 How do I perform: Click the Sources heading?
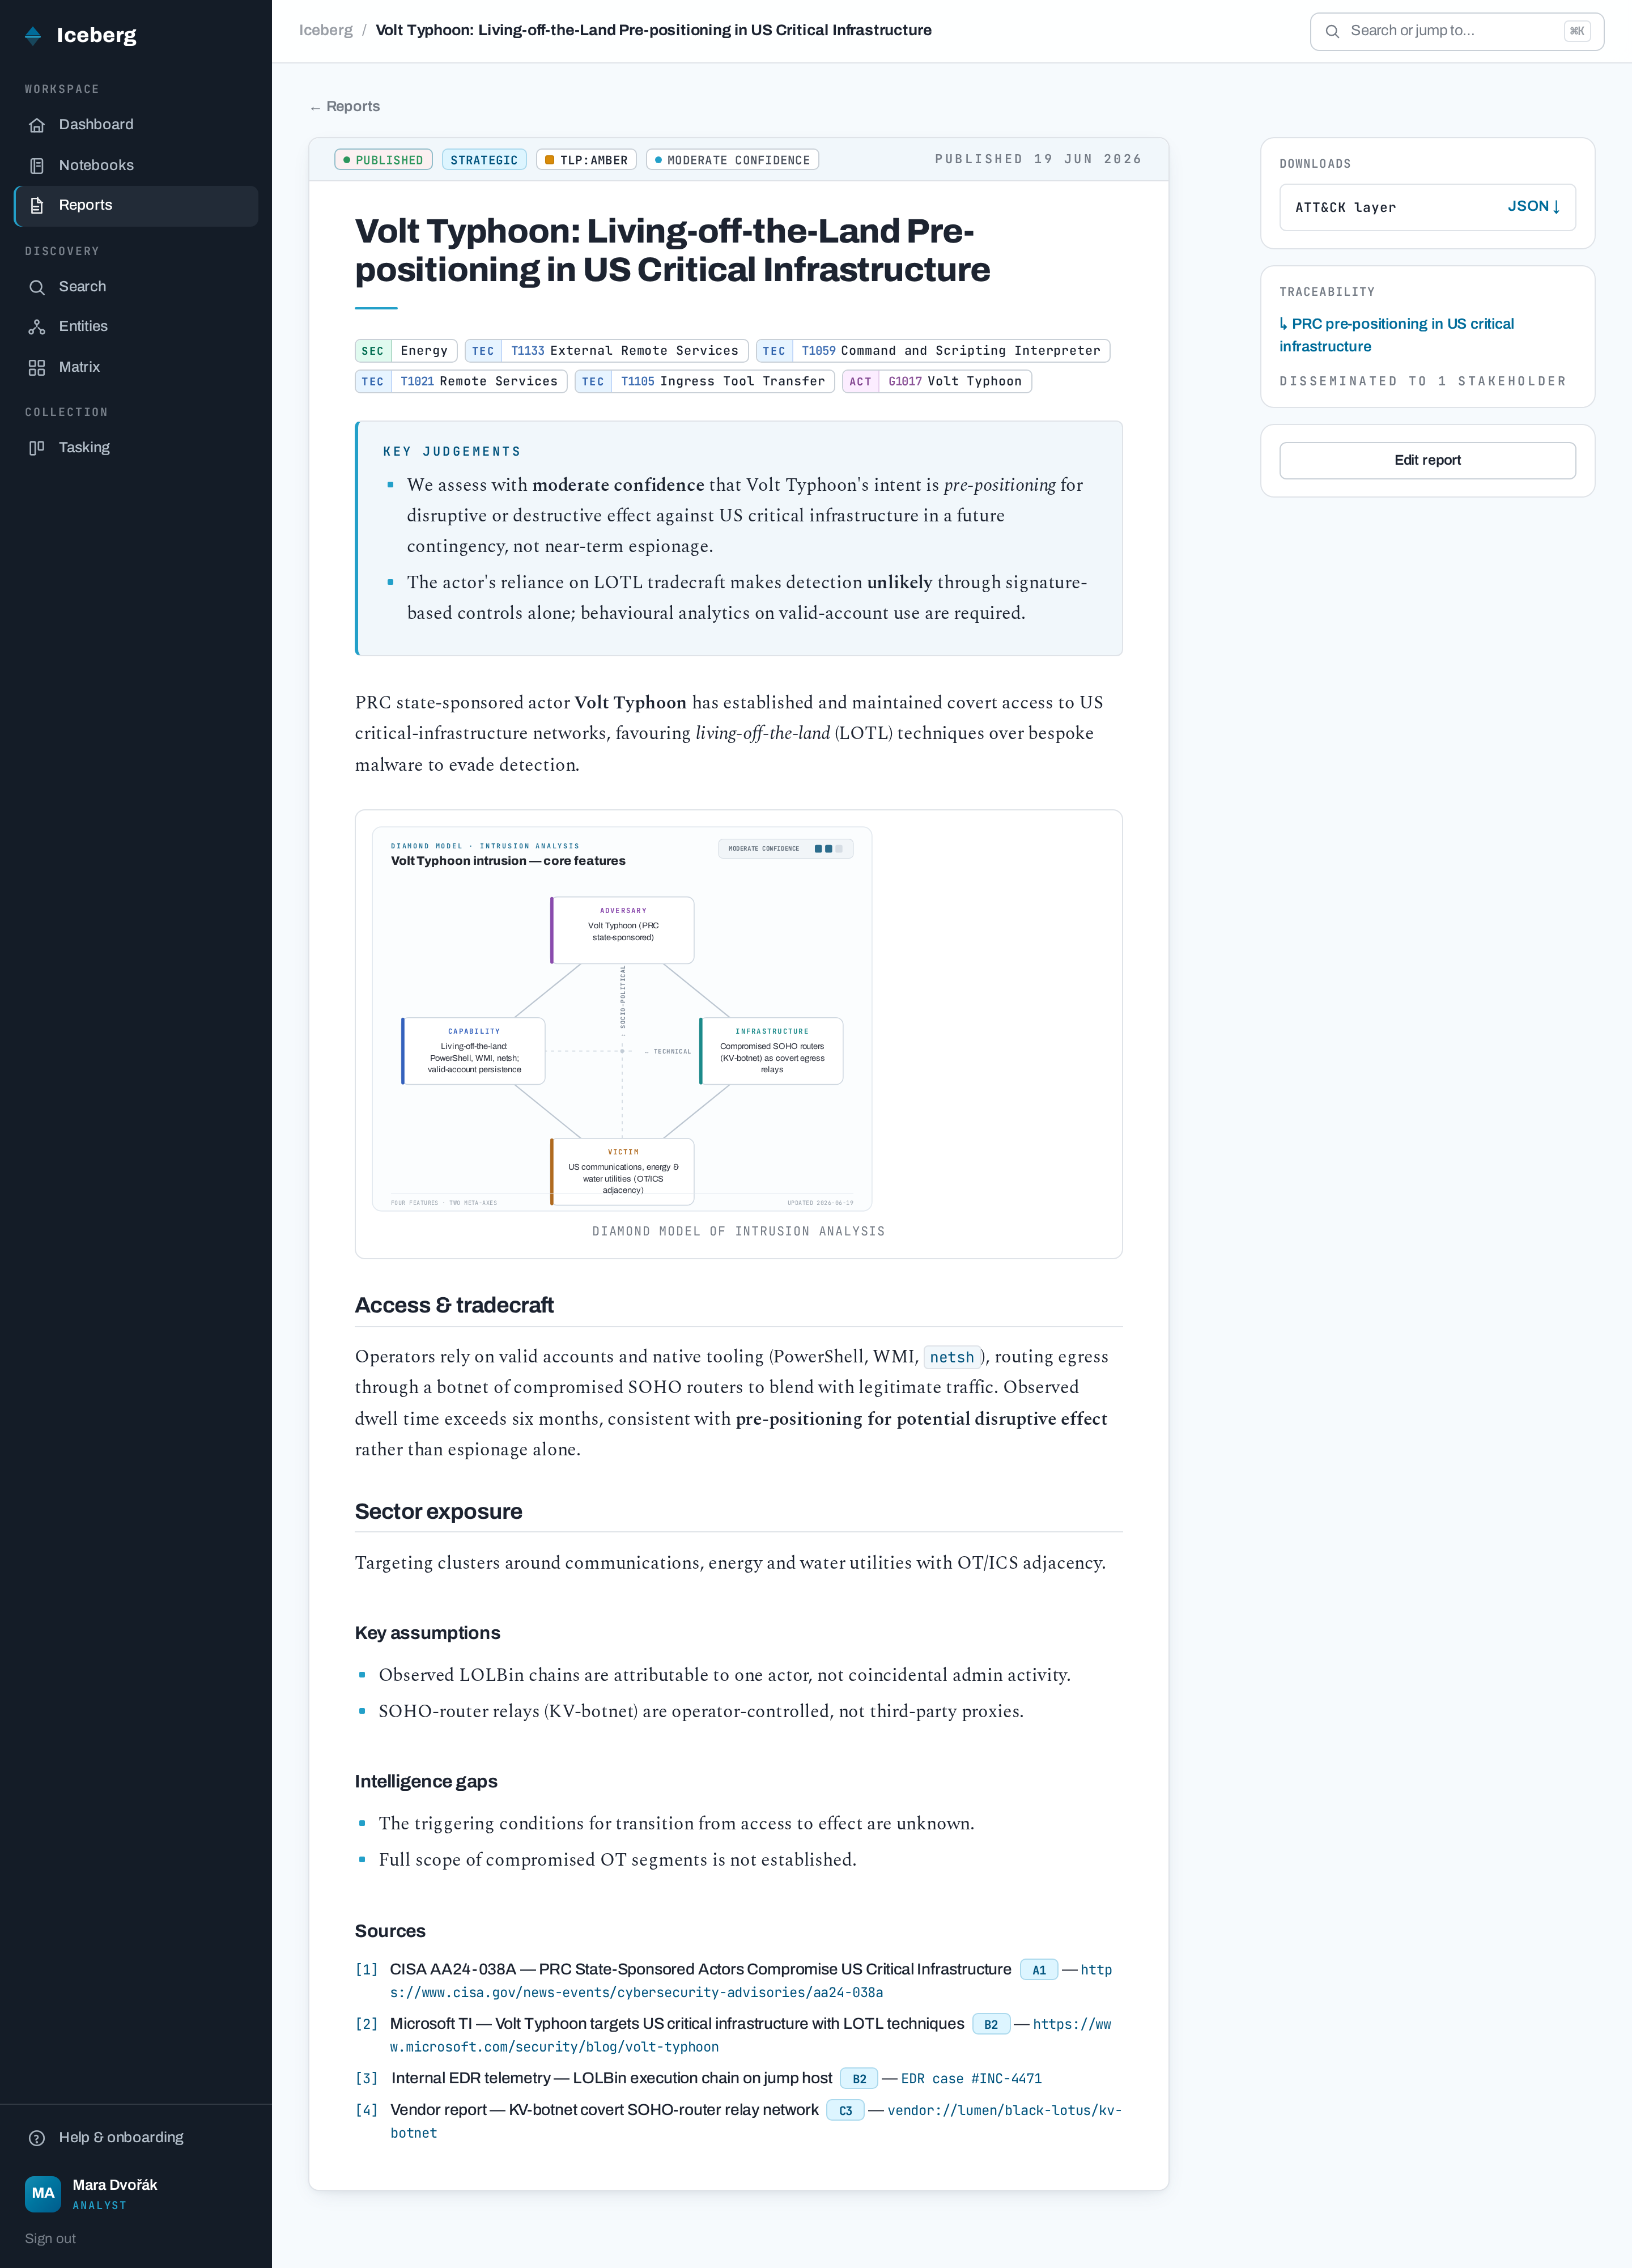[x=390, y=1932]
